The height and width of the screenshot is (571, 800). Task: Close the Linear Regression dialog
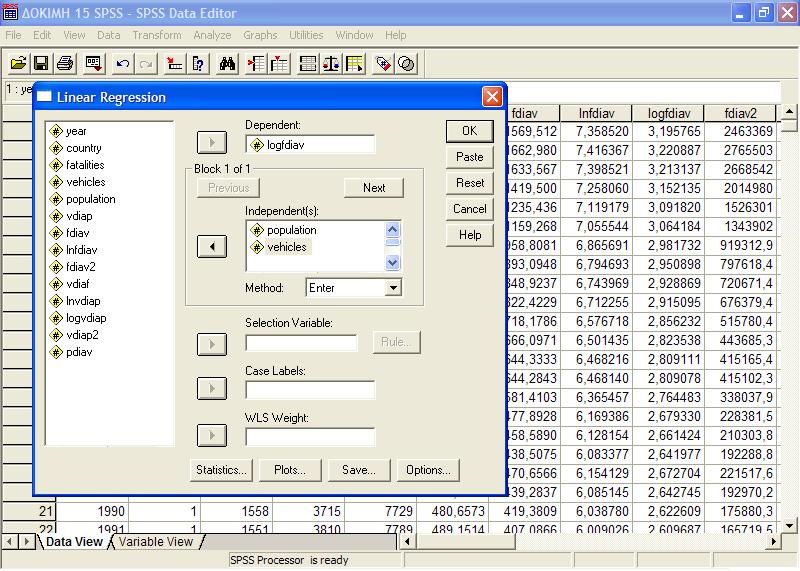click(x=492, y=96)
